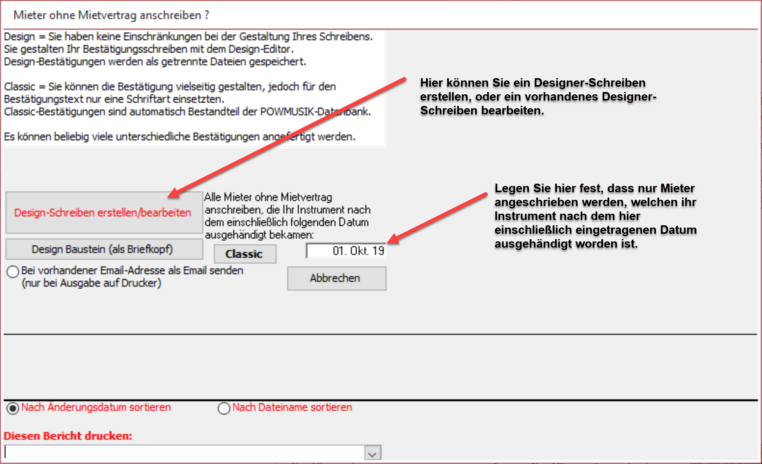Click the Diesen Bericht drucken label
The width and height of the screenshot is (762, 464).
69,436
